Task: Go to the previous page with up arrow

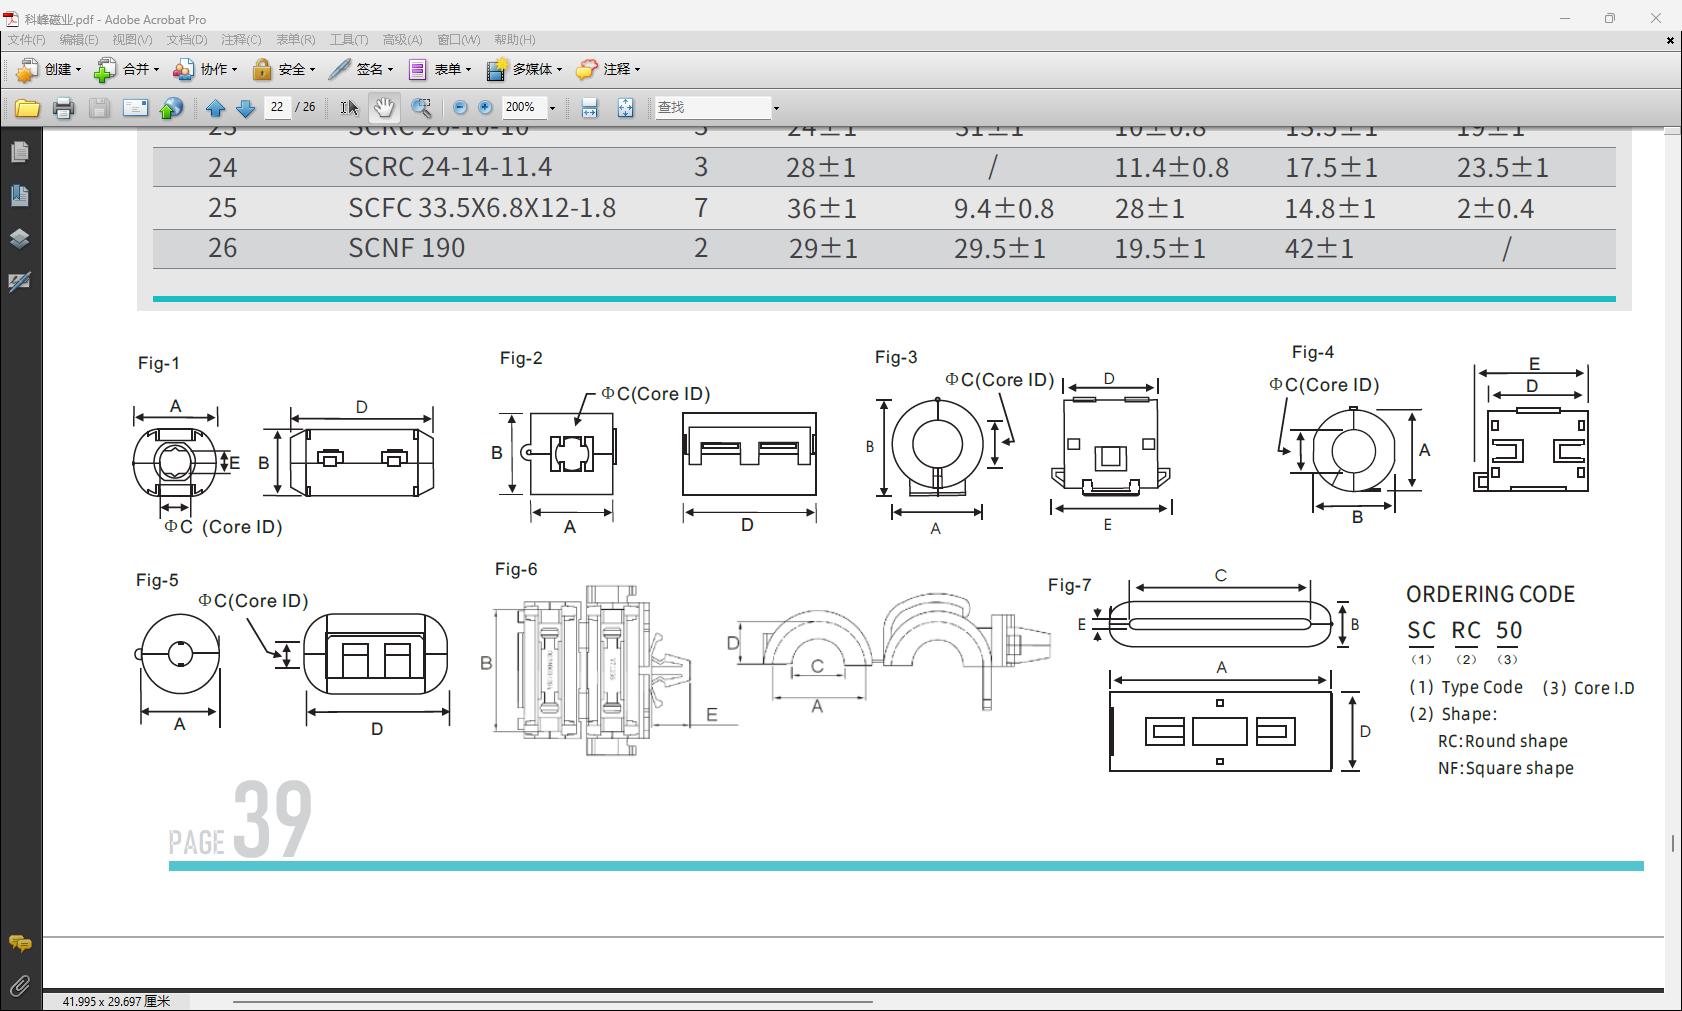Action: coord(215,108)
